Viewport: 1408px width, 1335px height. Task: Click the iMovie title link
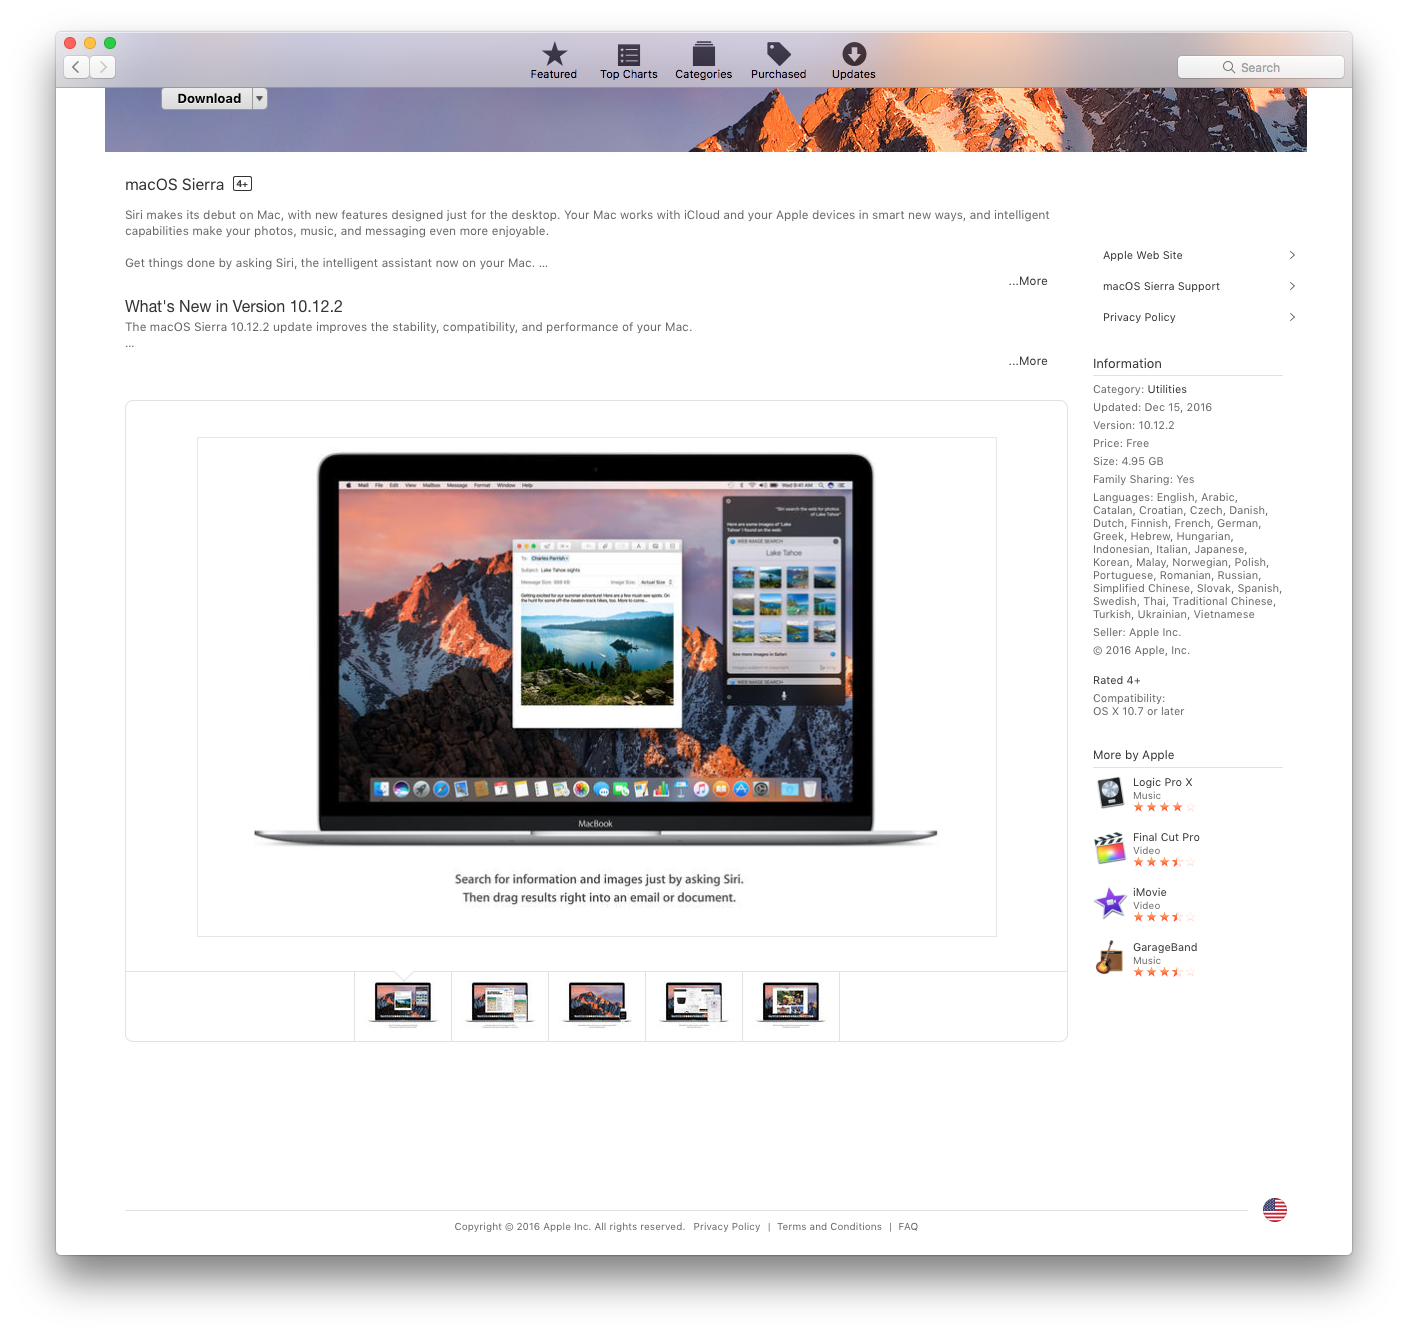click(1150, 892)
